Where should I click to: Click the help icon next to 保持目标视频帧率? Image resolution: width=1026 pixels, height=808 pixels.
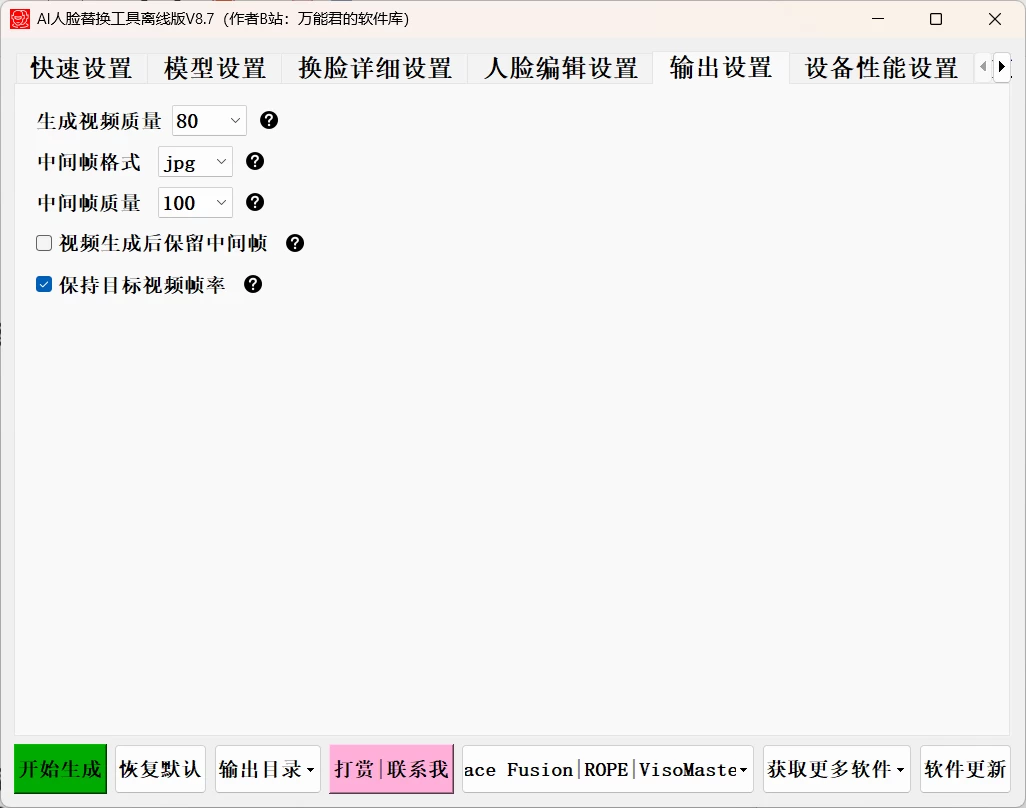(252, 284)
